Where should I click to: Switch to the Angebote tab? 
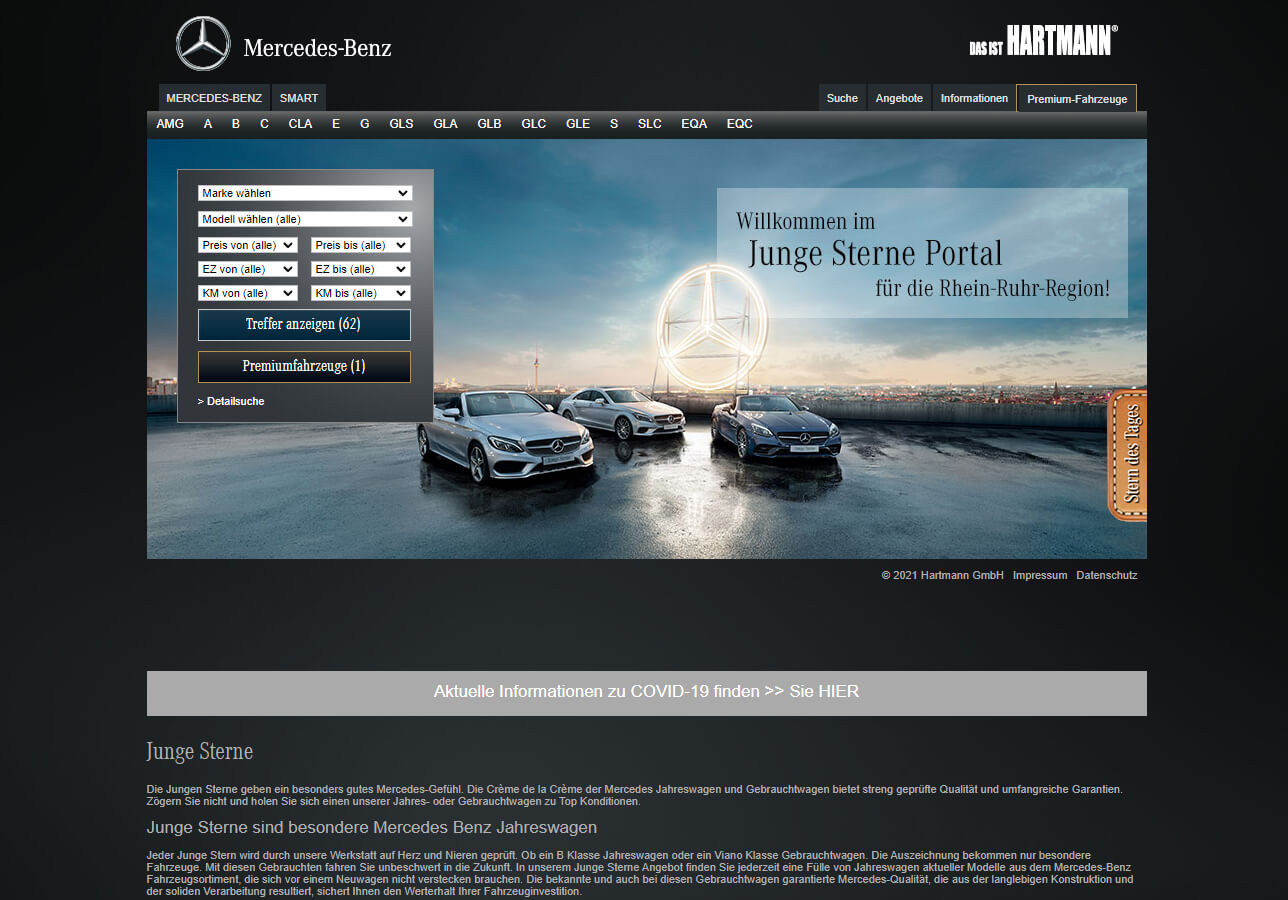(x=899, y=98)
